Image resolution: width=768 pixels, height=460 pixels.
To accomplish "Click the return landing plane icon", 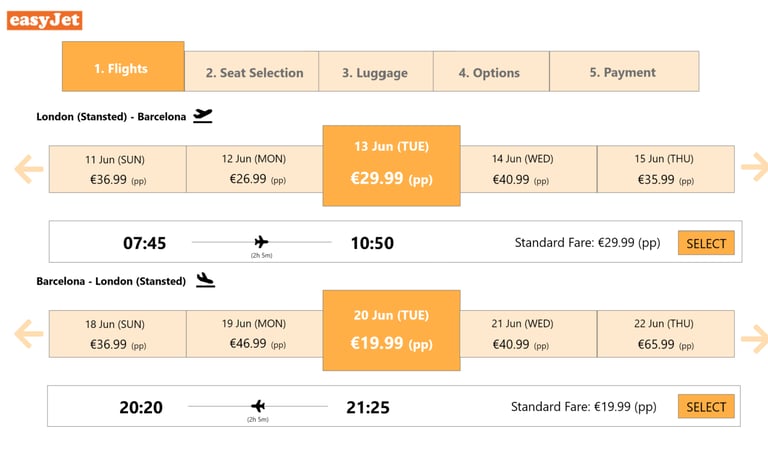I will pos(205,280).
